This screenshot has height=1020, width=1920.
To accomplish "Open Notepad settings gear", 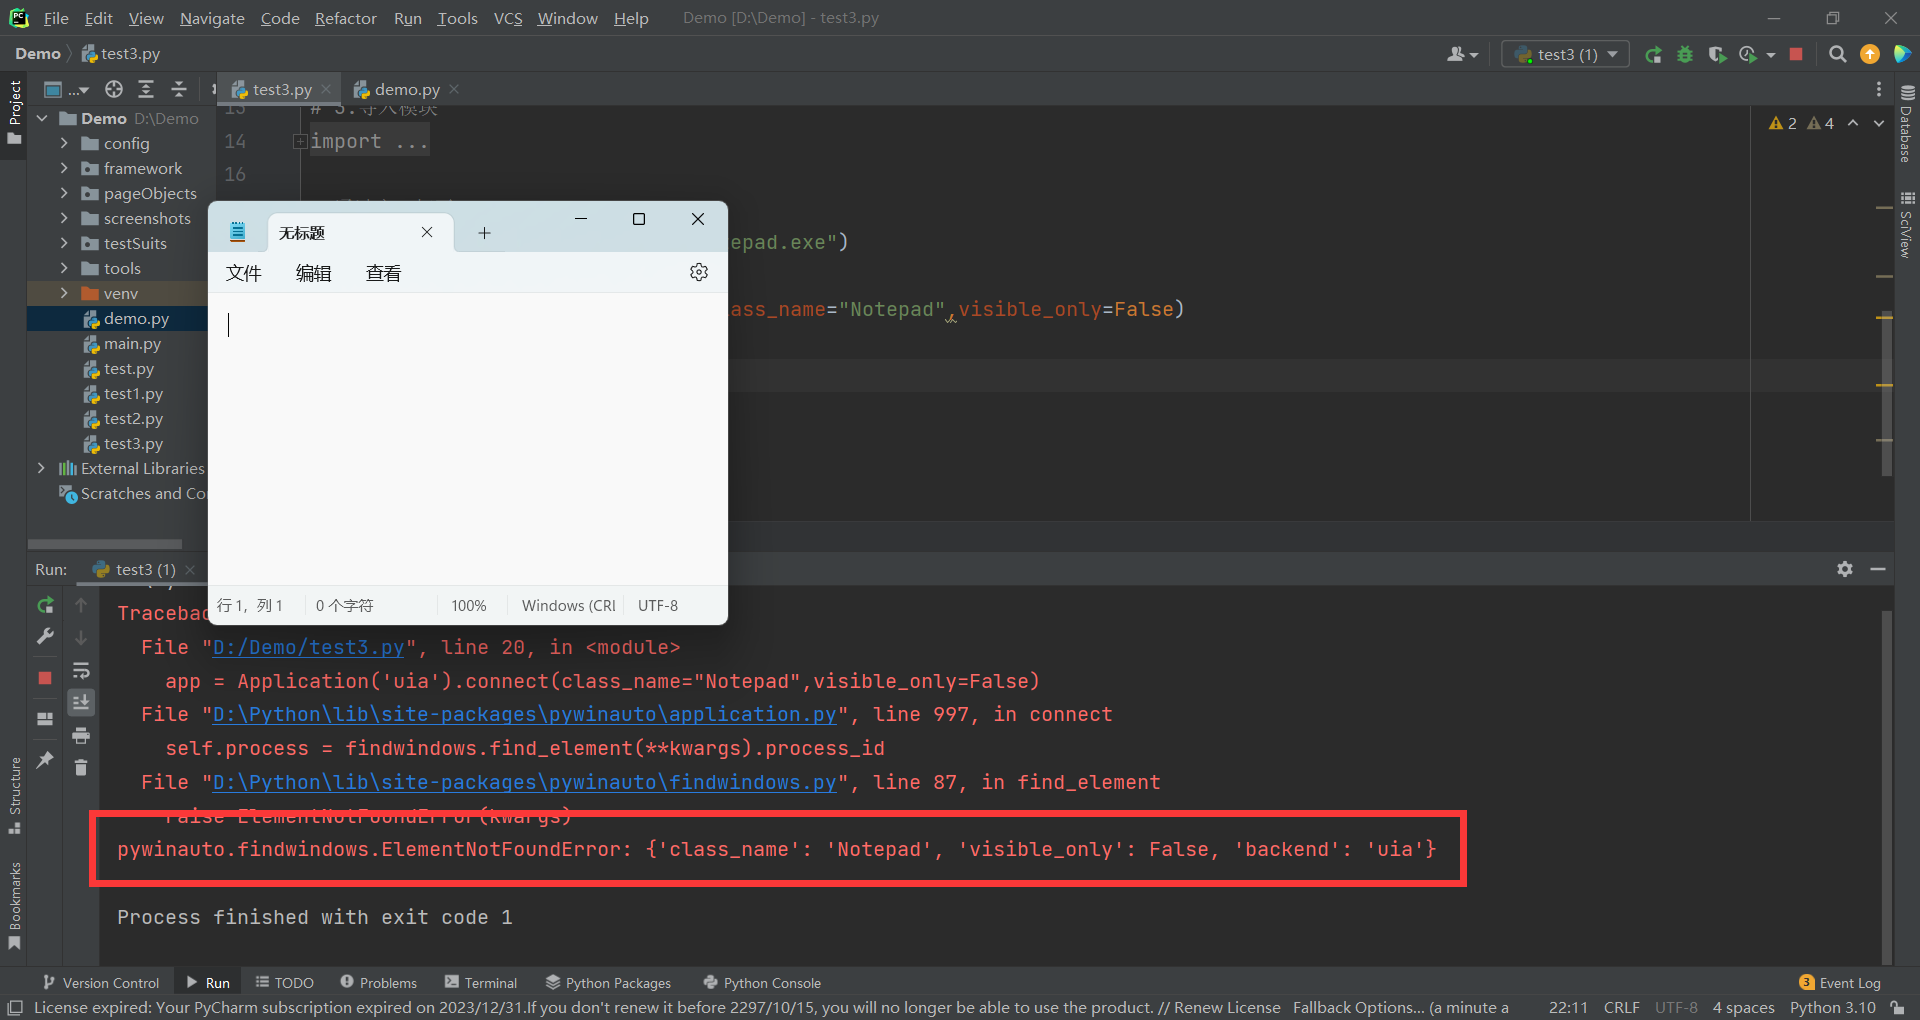I will (699, 272).
